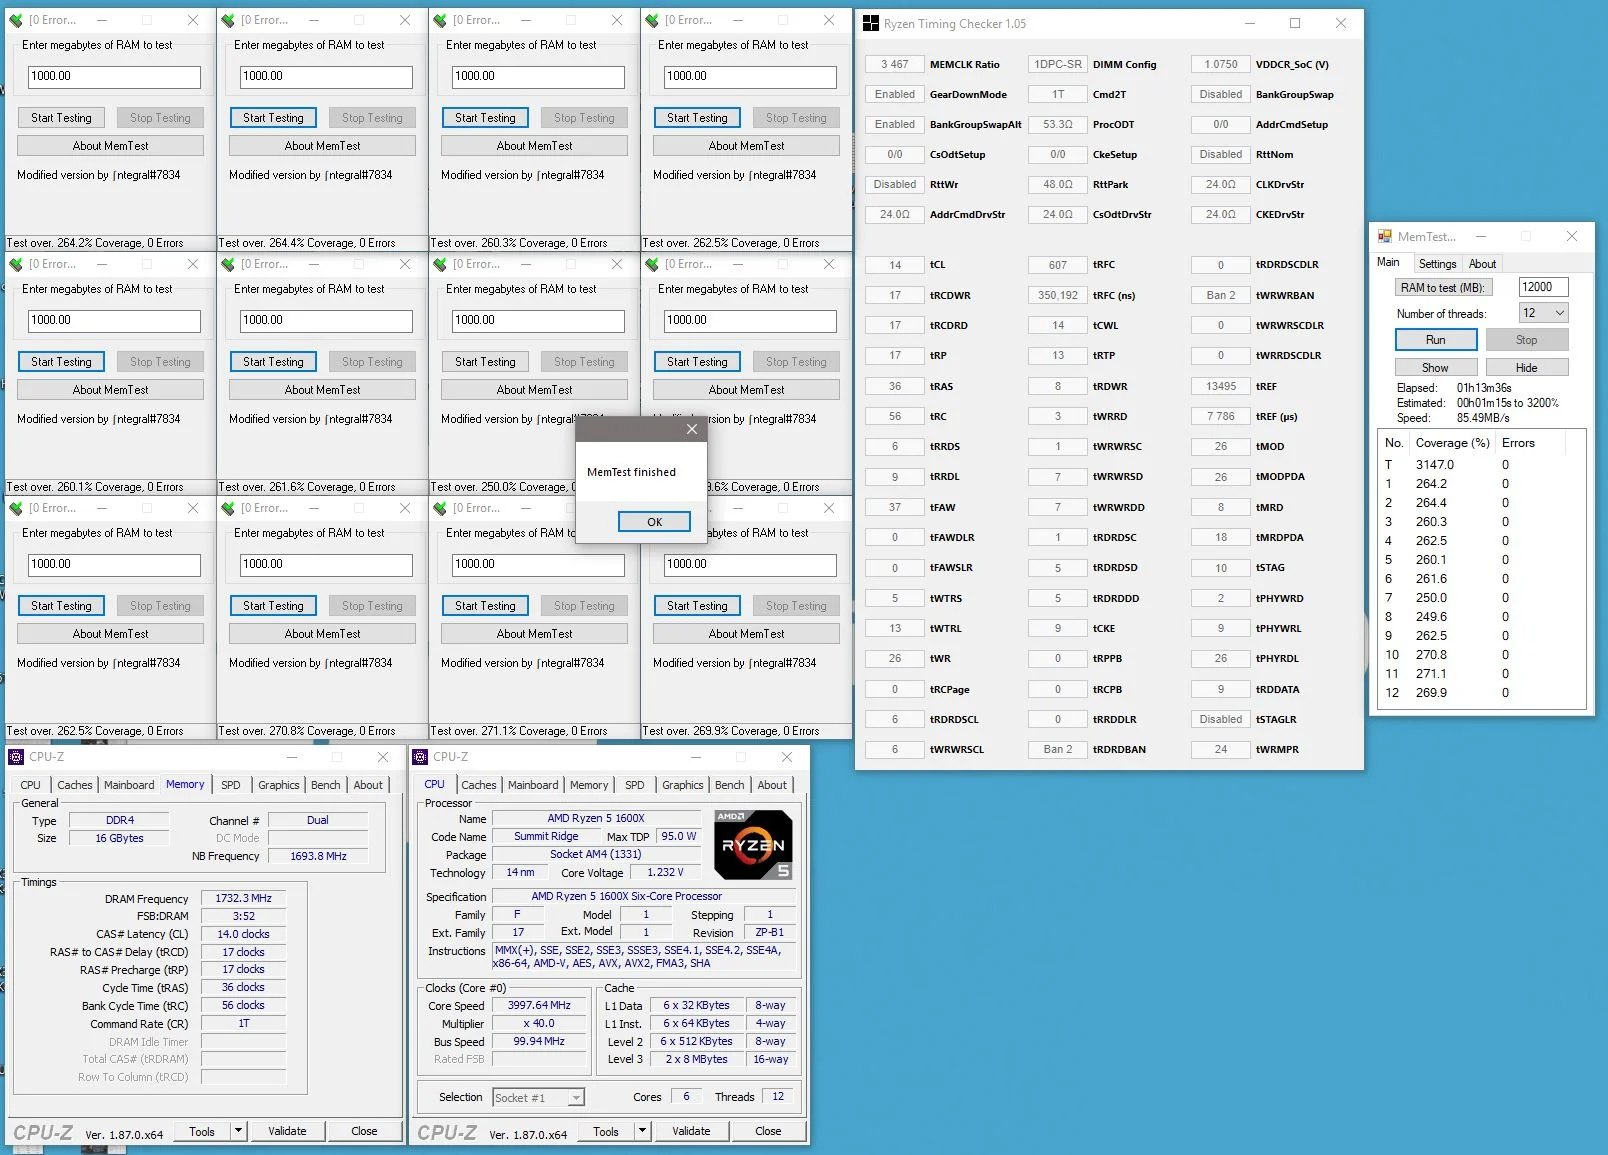
Task: Click About MemTest in the 270.8% coverage window
Action: pos(322,634)
